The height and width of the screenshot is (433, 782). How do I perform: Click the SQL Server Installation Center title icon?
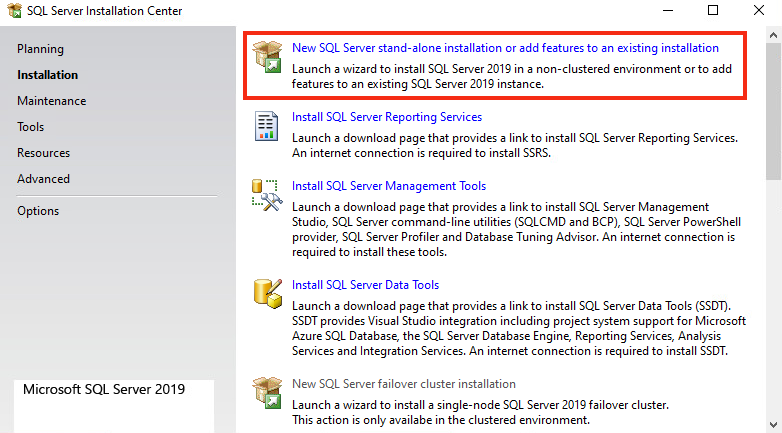(x=14, y=10)
